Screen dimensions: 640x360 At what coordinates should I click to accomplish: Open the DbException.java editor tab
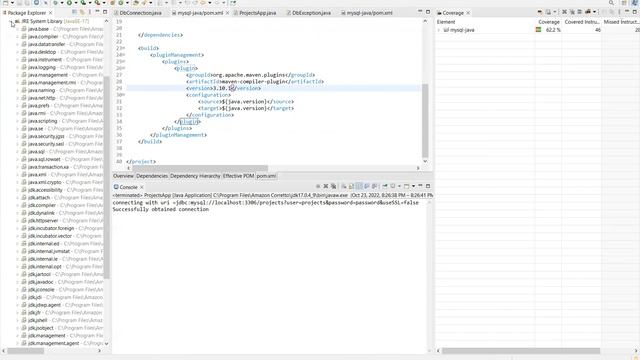click(311, 13)
